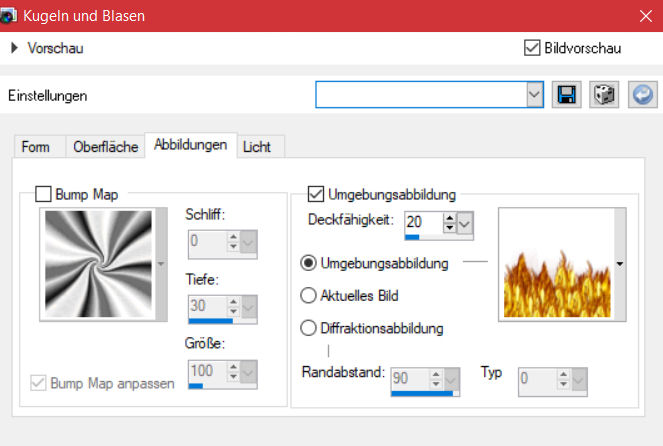
Task: Select the Aktuelles Bild radio button
Action: [x=308, y=295]
